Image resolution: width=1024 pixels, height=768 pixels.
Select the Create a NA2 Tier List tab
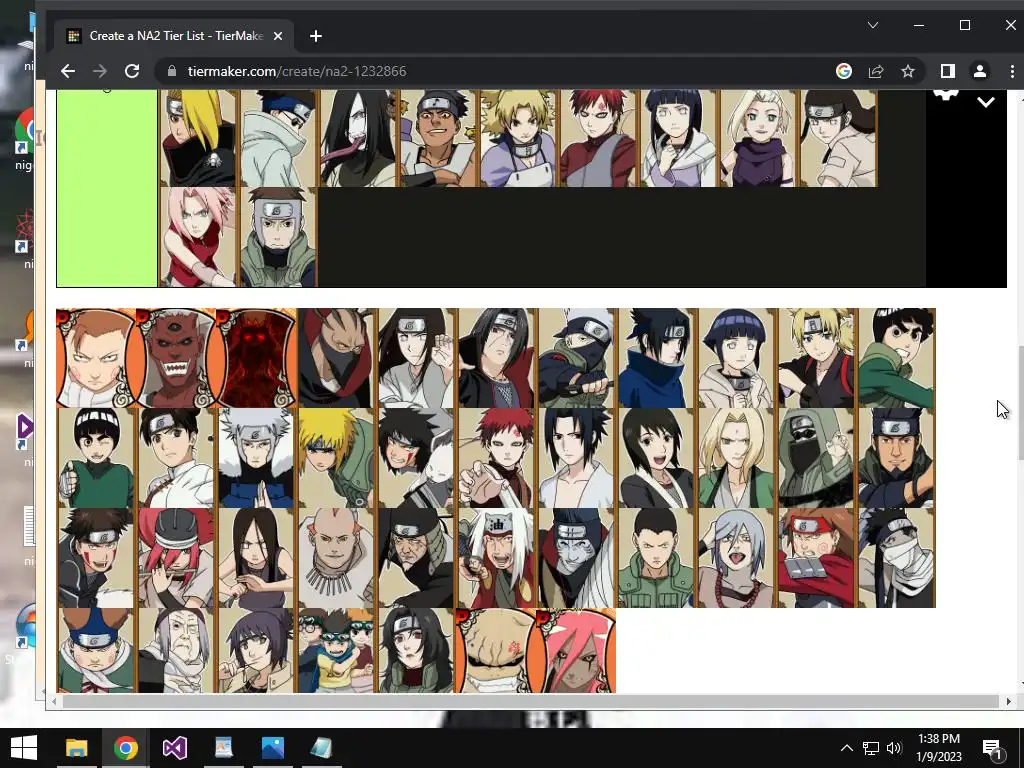pos(174,36)
